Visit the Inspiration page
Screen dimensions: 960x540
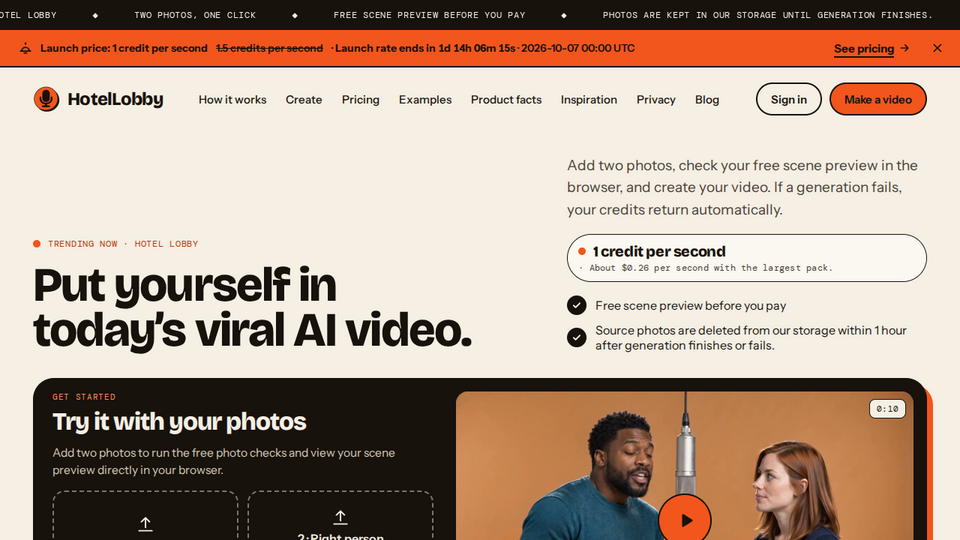[588, 99]
